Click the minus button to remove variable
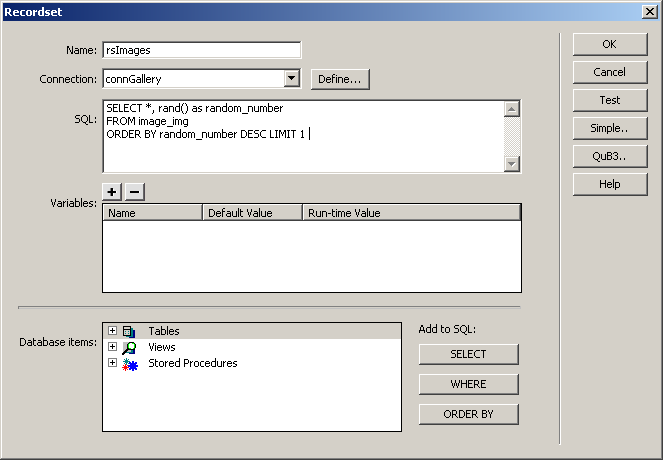This screenshot has width=663, height=460. pyautogui.click(x=135, y=192)
